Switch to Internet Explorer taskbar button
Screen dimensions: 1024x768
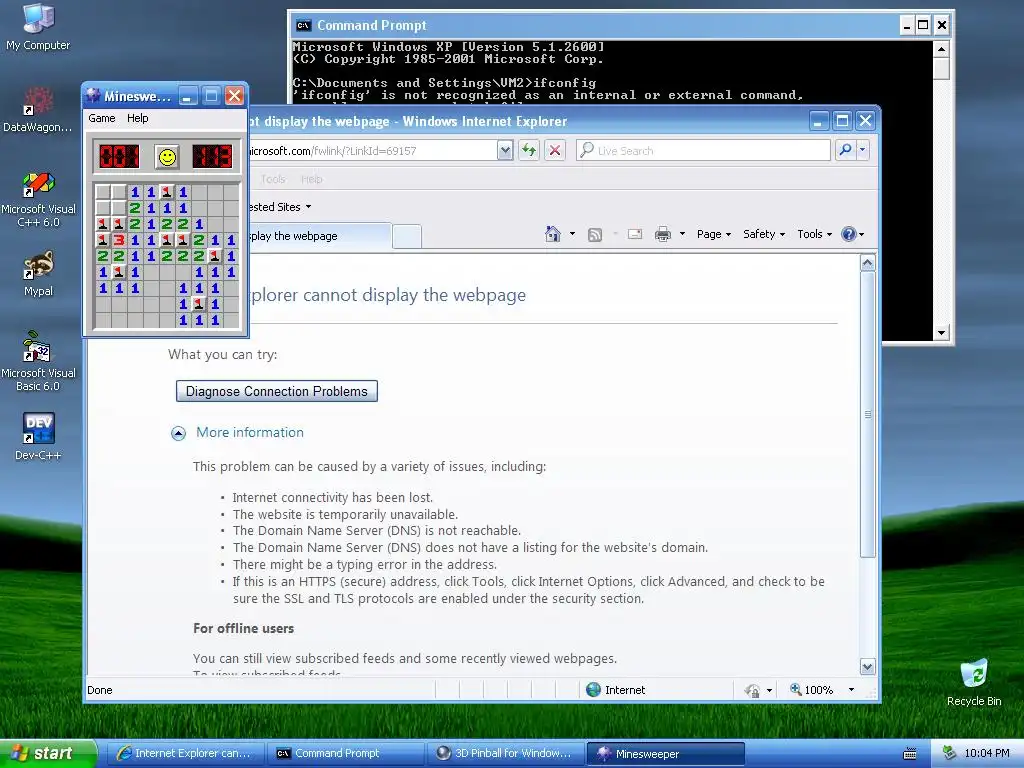click(184, 753)
